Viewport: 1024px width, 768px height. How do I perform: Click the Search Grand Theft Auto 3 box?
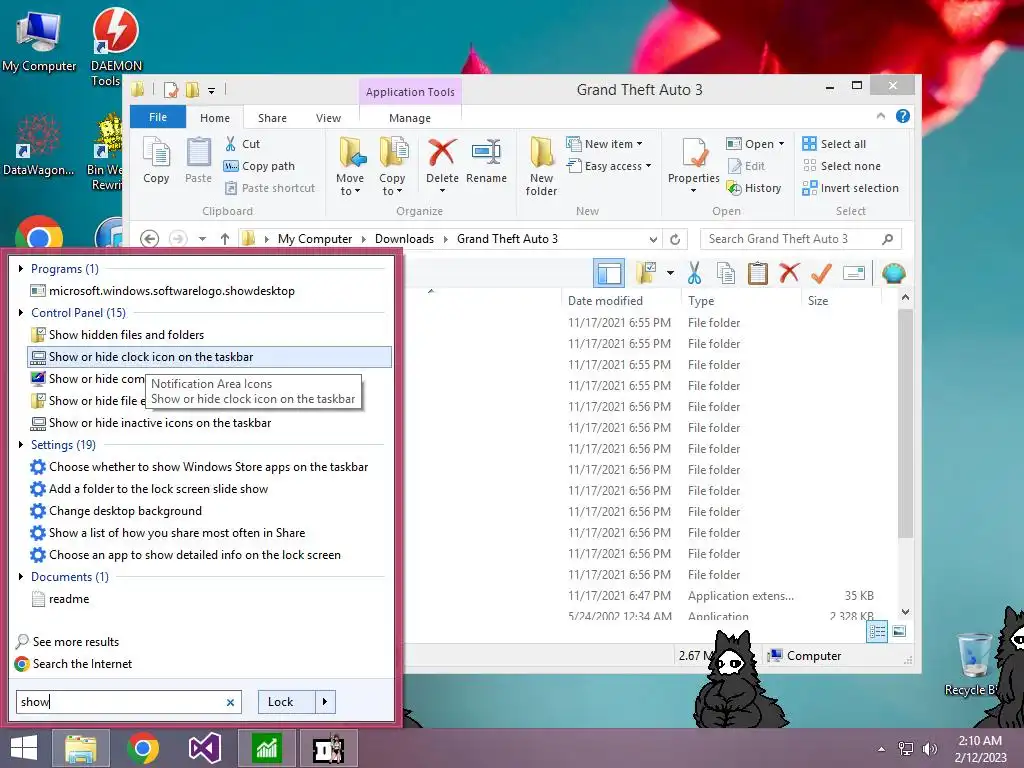(801, 239)
